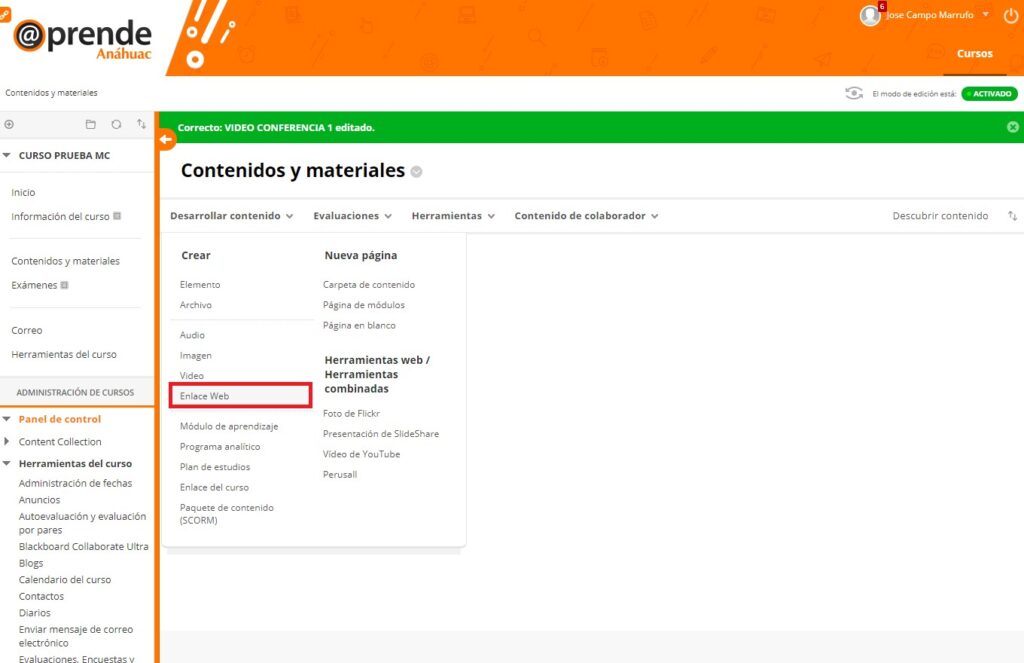Viewport: 1024px width, 663px height.
Task: Toggle edit mode ACTIVADO switch
Action: [x=989, y=94]
